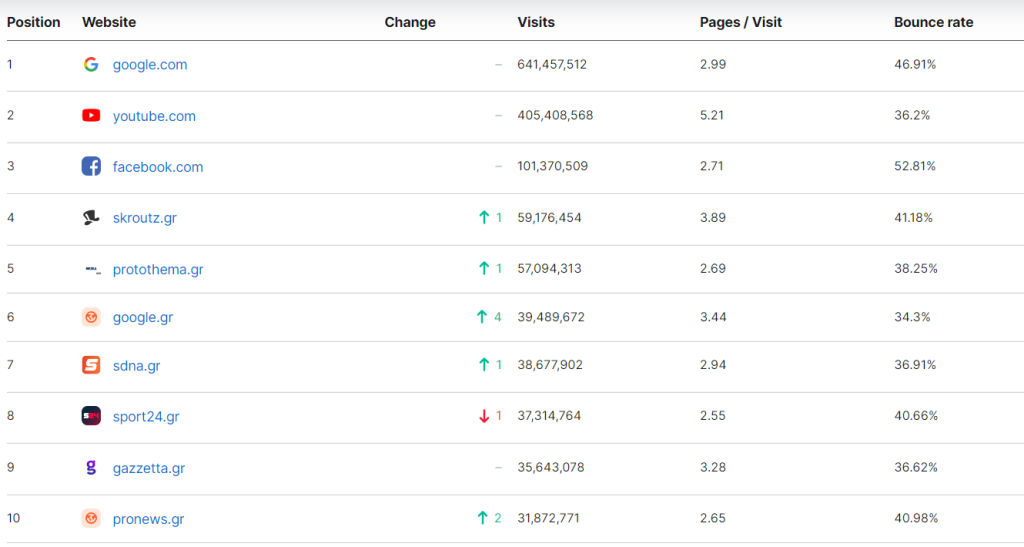Click the Facebook logo icon
Viewport: 1024px width, 547px height.
coord(91,167)
